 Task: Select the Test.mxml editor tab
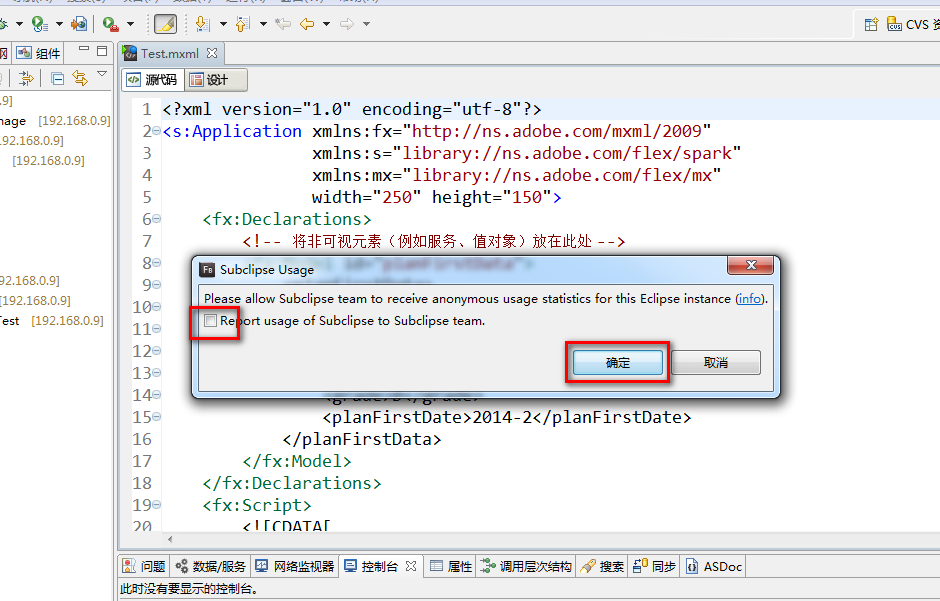(x=170, y=53)
